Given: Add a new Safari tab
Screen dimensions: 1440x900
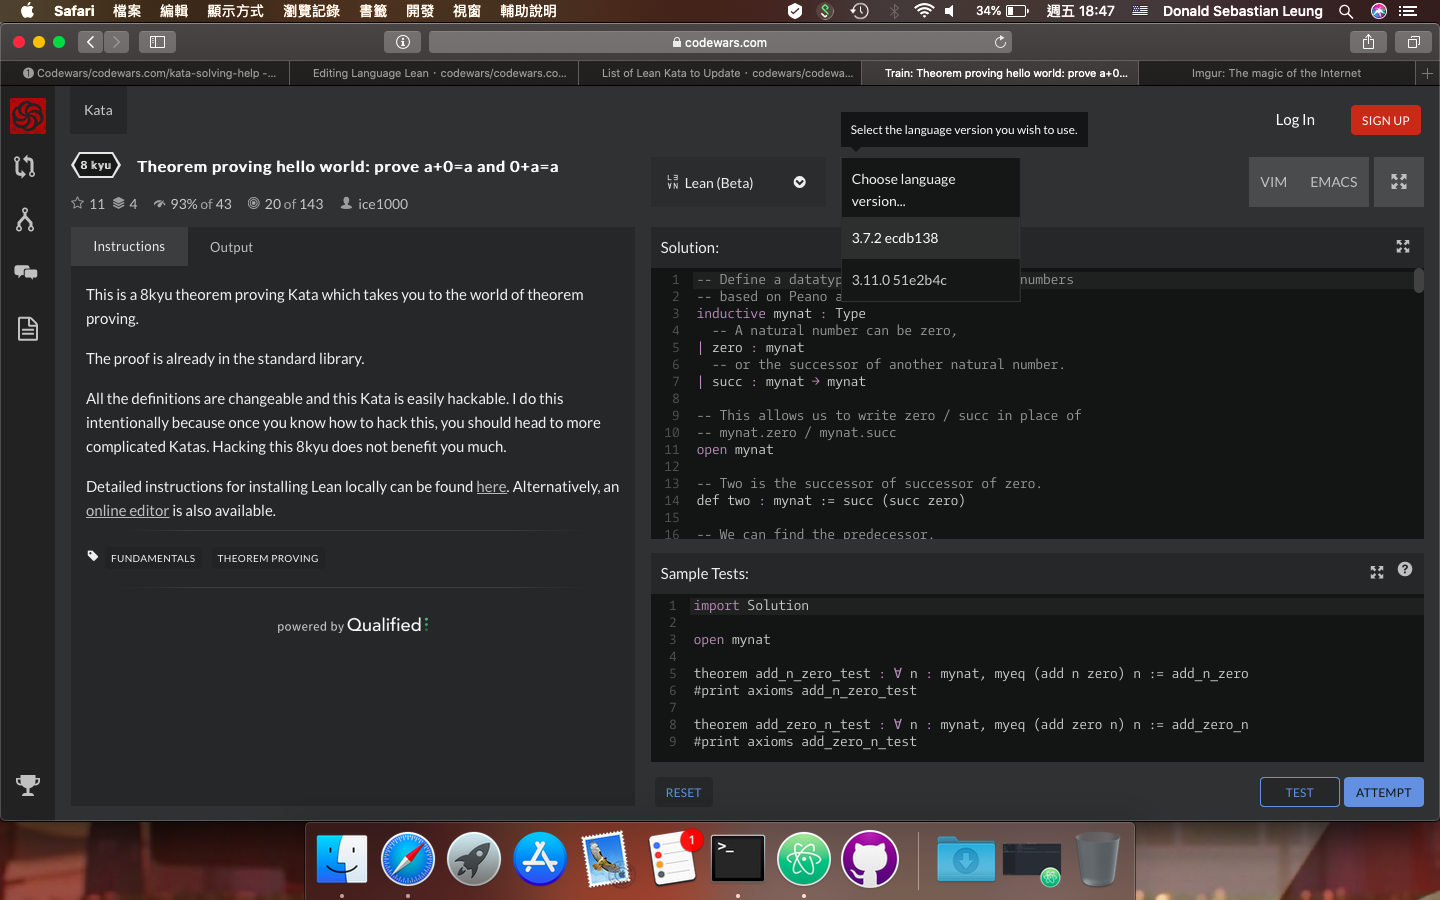Looking at the screenshot, I should click(x=1427, y=73).
